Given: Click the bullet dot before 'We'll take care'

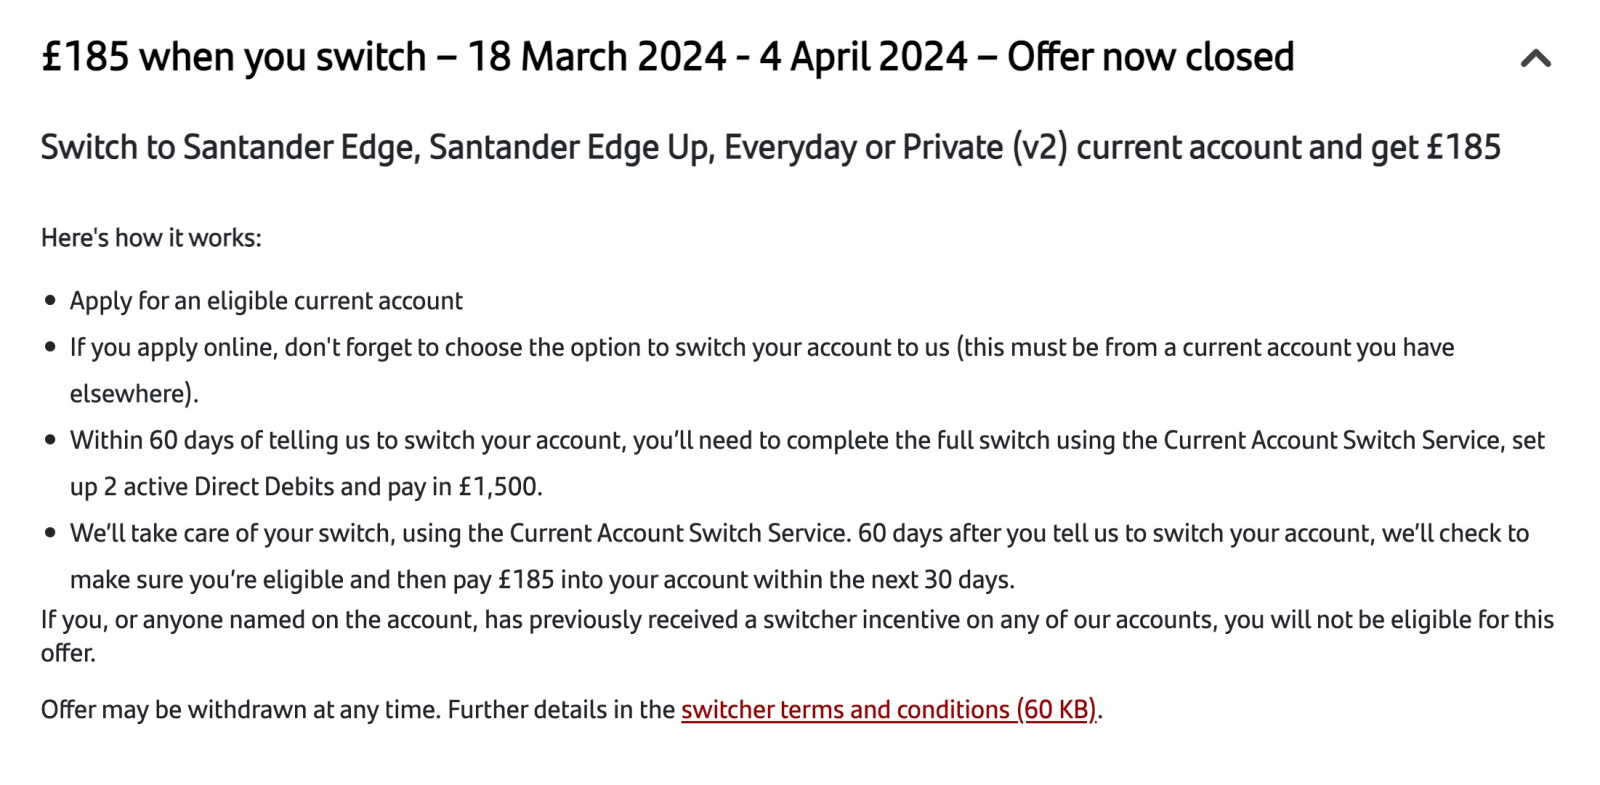Looking at the screenshot, I should click(x=50, y=534).
